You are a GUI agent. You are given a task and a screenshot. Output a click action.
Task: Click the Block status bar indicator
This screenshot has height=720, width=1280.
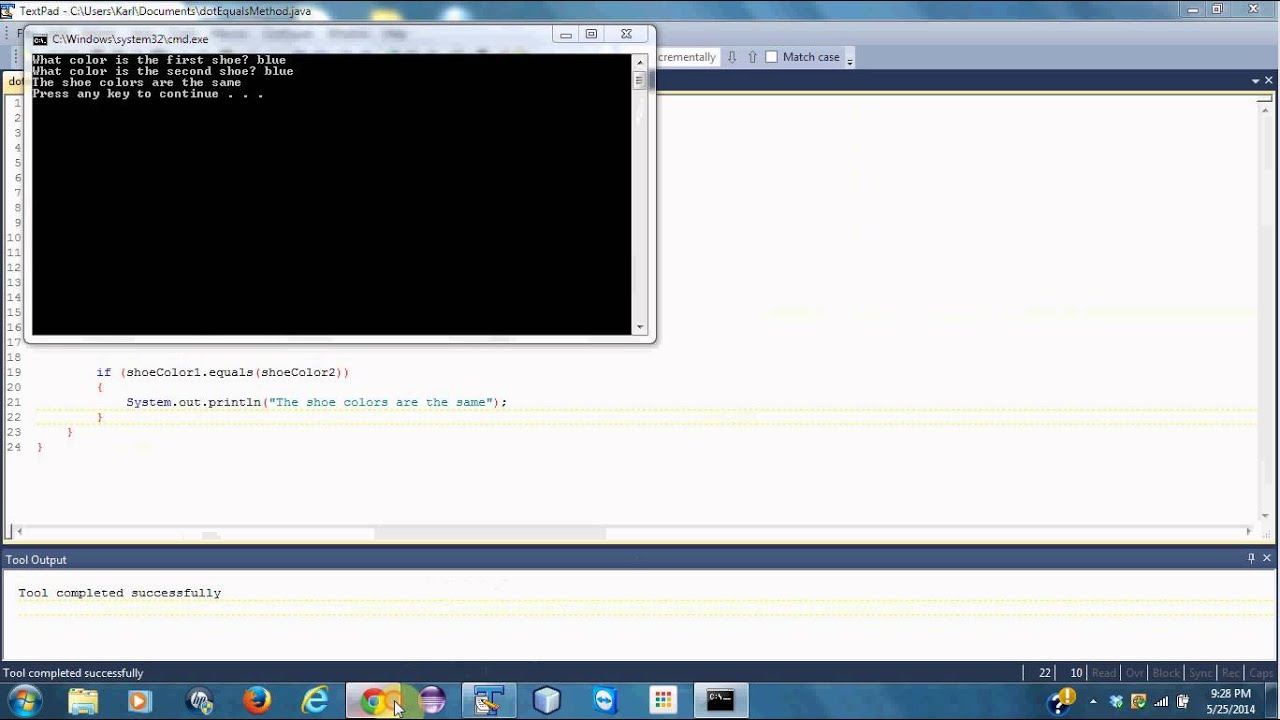[x=1167, y=673]
